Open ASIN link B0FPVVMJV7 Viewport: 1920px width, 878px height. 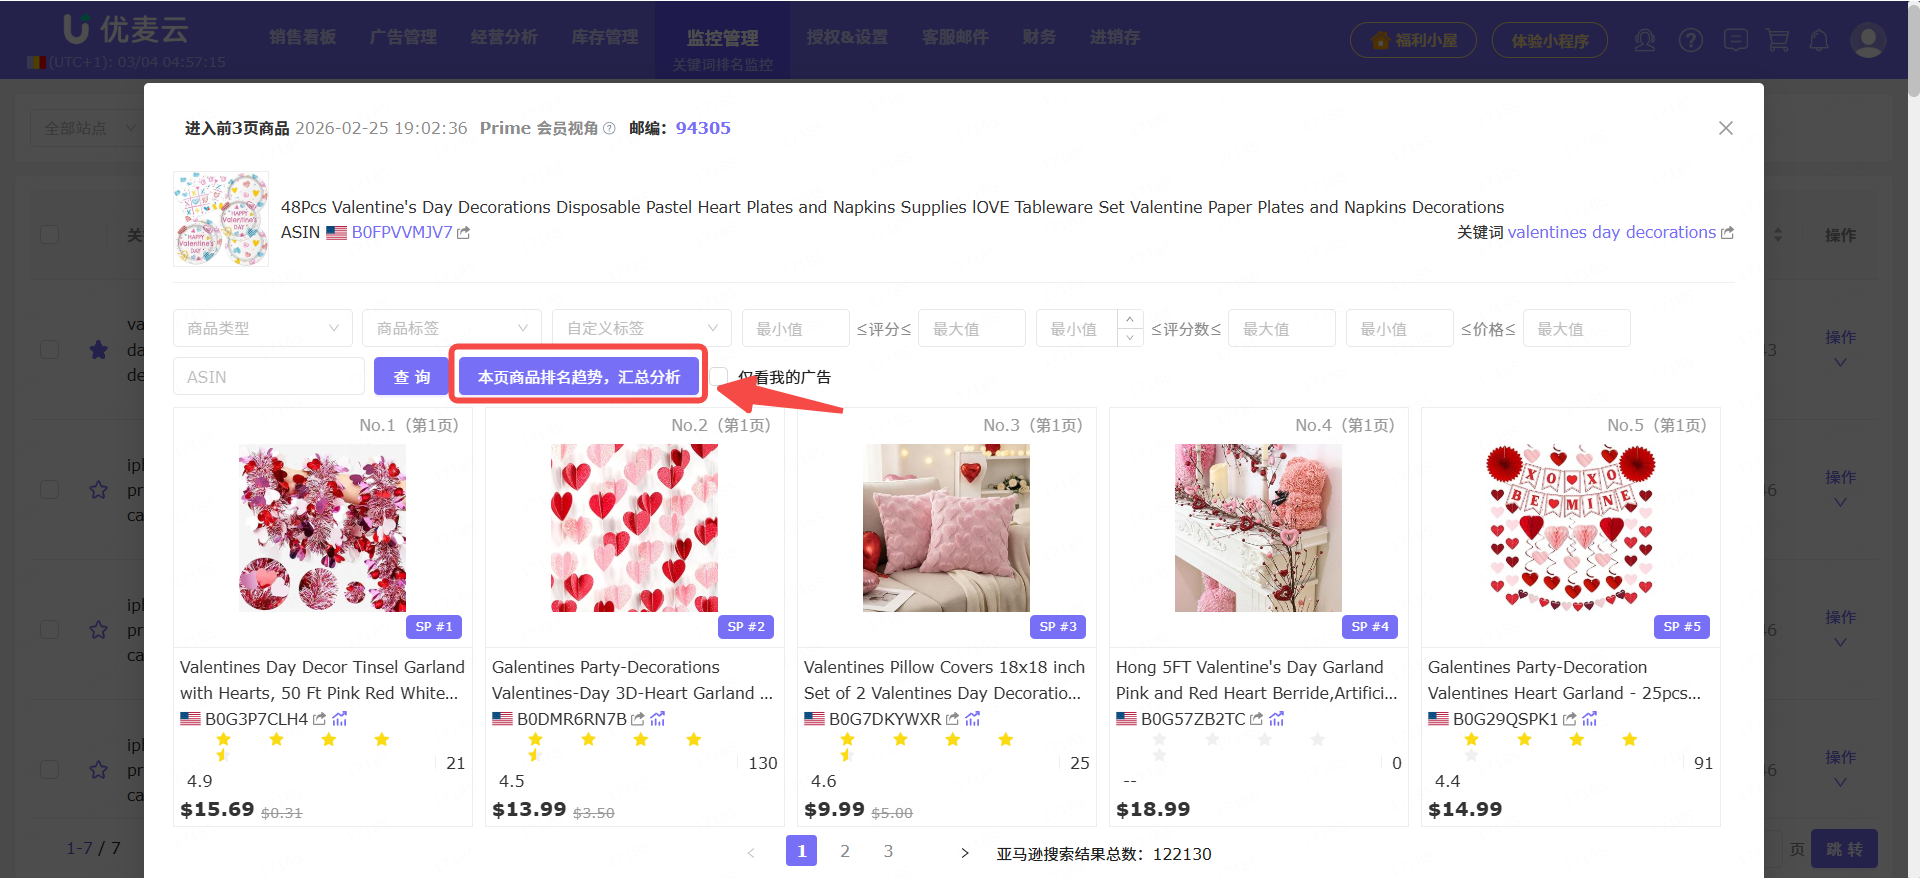402,233
